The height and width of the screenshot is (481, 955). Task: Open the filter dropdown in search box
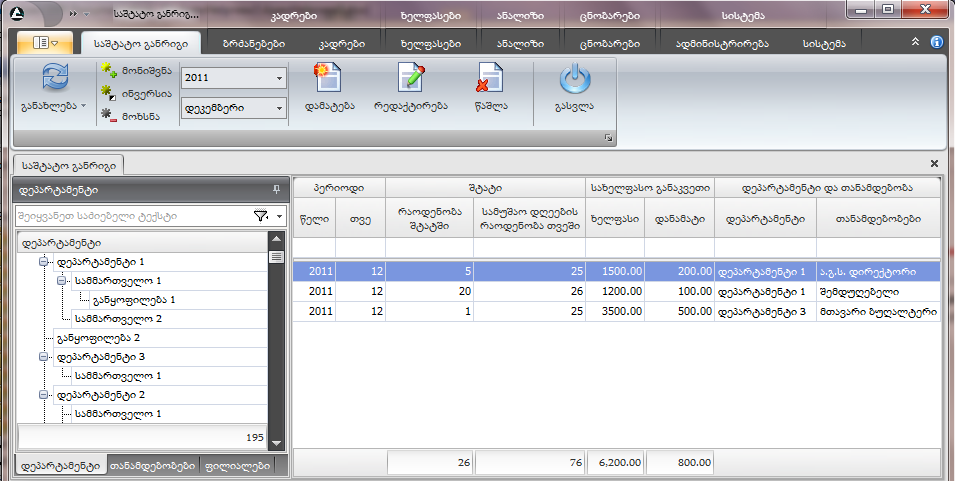point(279,216)
